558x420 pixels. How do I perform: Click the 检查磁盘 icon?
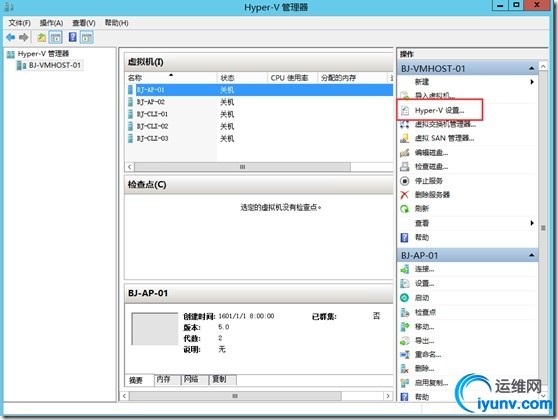point(405,167)
